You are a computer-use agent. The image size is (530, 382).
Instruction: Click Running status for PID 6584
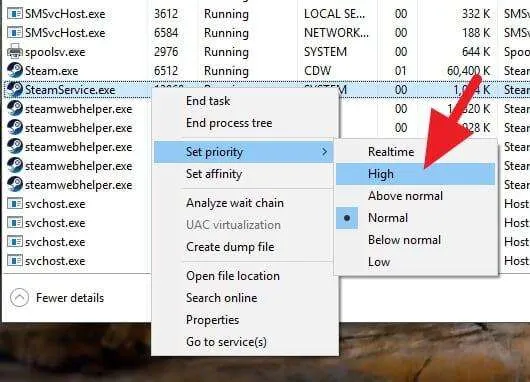pyautogui.click(x=226, y=33)
